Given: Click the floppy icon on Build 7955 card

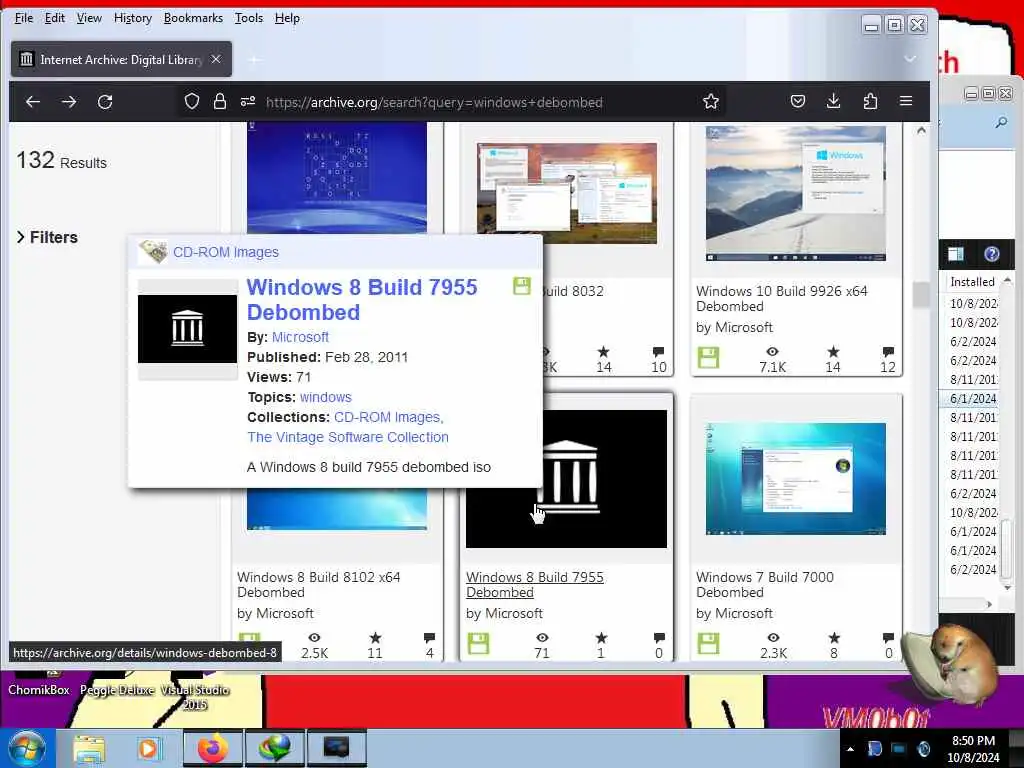Looking at the screenshot, I should [478, 644].
